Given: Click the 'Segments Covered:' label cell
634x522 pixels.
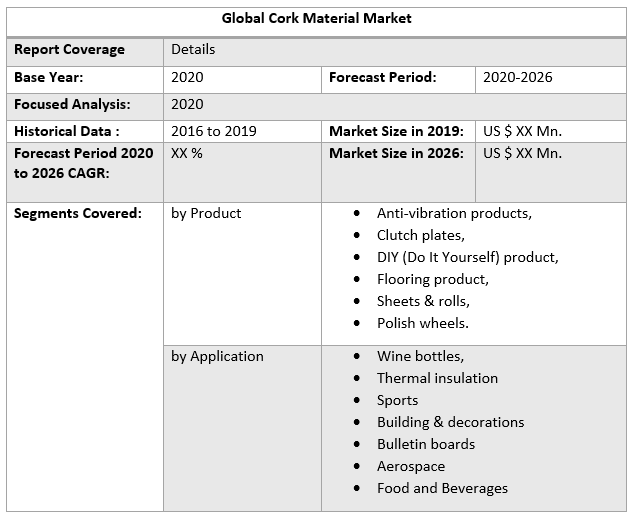Looking at the screenshot, I should (77, 213).
